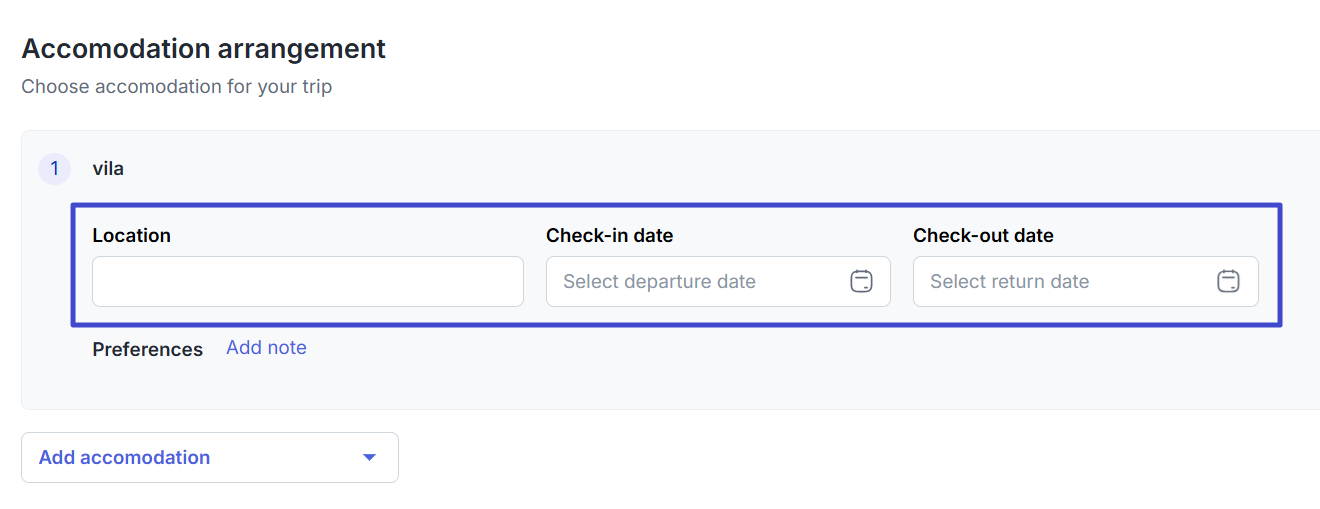The image size is (1320, 509).
Task: Focus the Location text input box
Action: pos(308,281)
